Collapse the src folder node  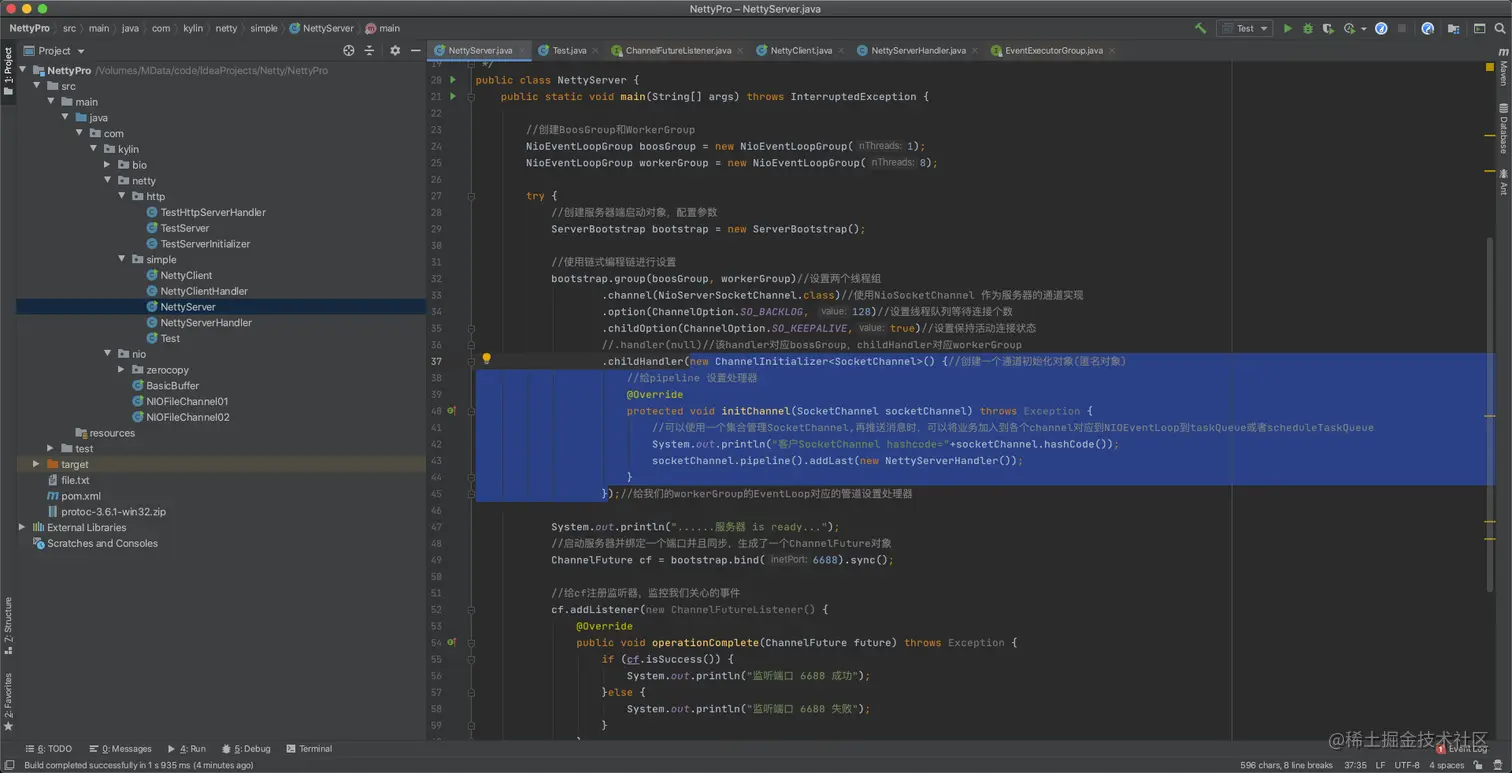click(x=37, y=86)
